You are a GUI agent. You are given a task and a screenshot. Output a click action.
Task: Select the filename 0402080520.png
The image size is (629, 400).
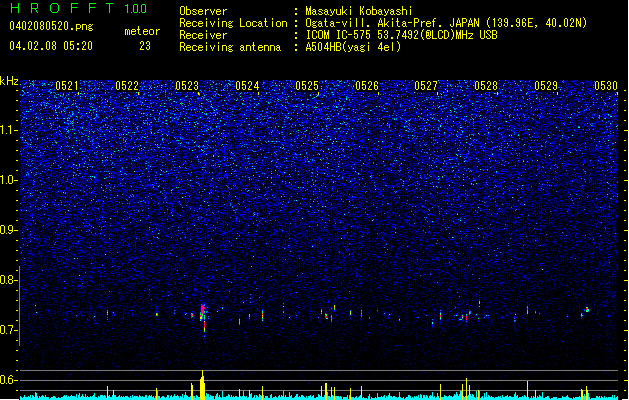click(x=51, y=26)
